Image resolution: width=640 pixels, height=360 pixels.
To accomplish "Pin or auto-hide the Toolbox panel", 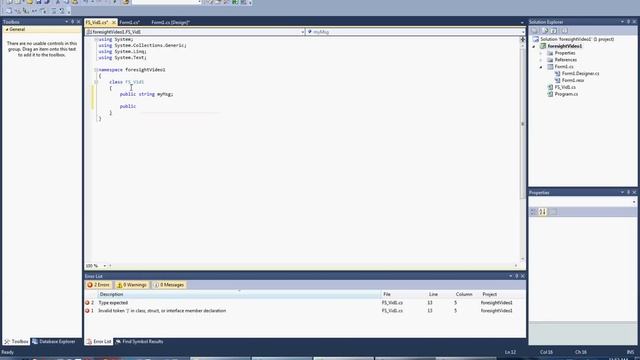I will click(x=73, y=22).
